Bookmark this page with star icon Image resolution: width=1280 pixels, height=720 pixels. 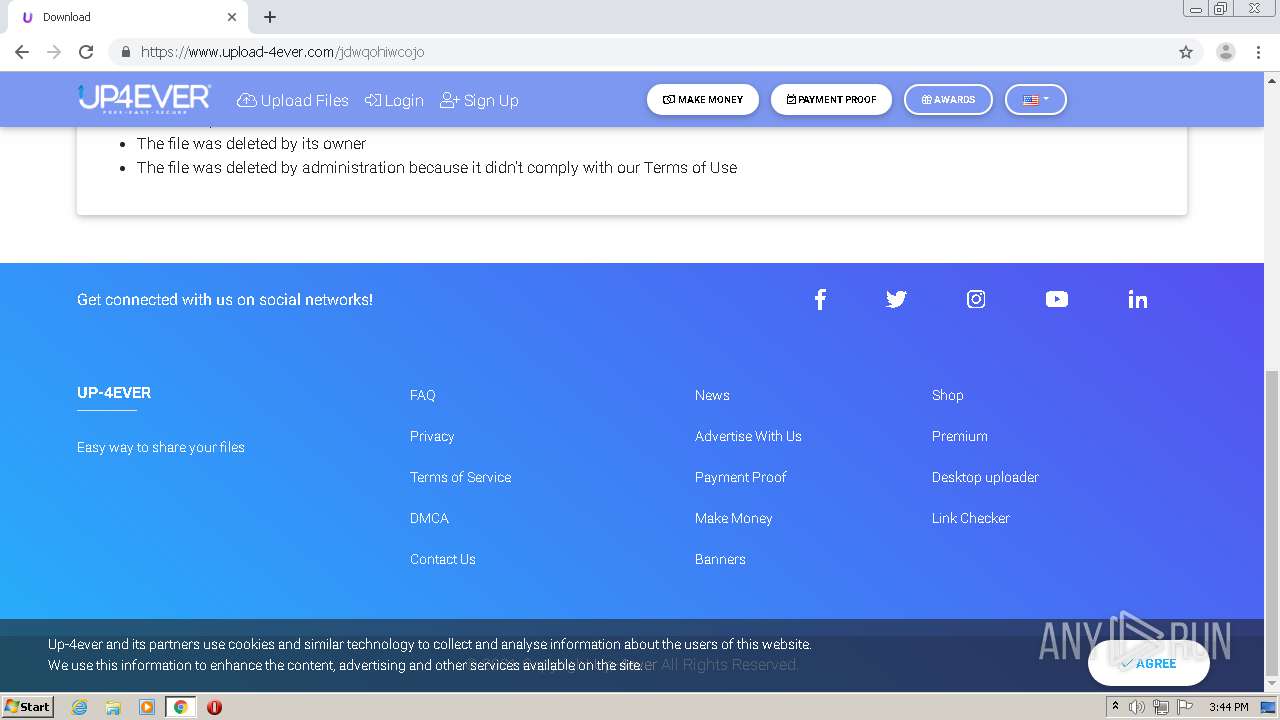[1186, 52]
